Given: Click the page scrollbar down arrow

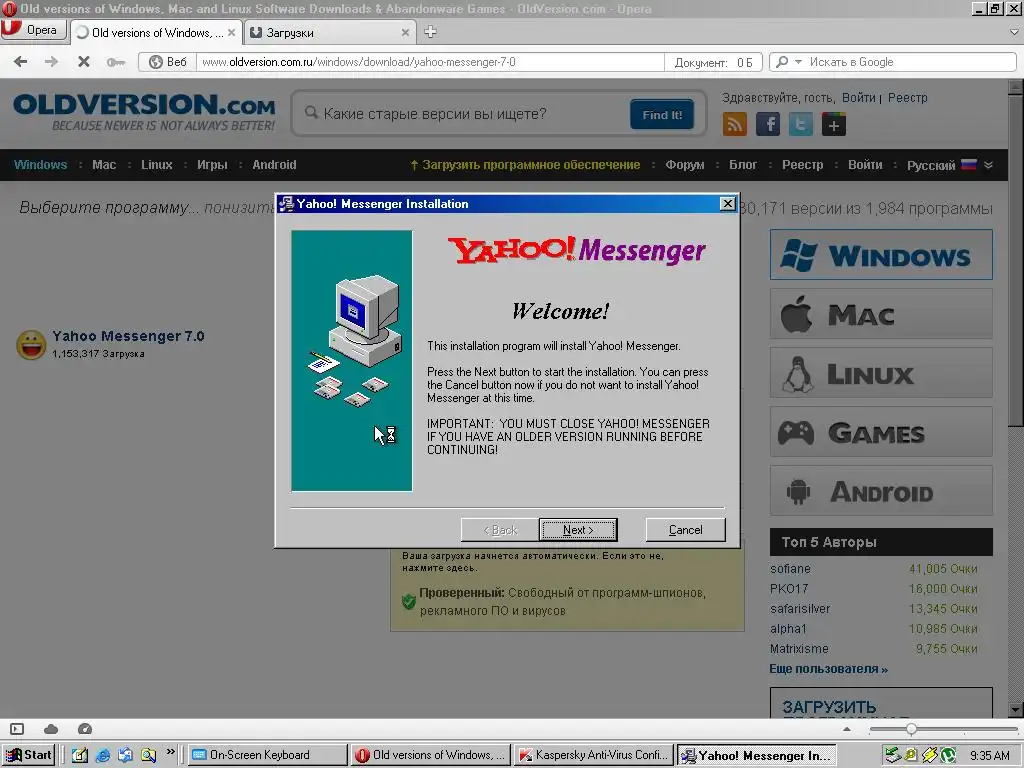Looking at the screenshot, I should click(x=1015, y=710).
